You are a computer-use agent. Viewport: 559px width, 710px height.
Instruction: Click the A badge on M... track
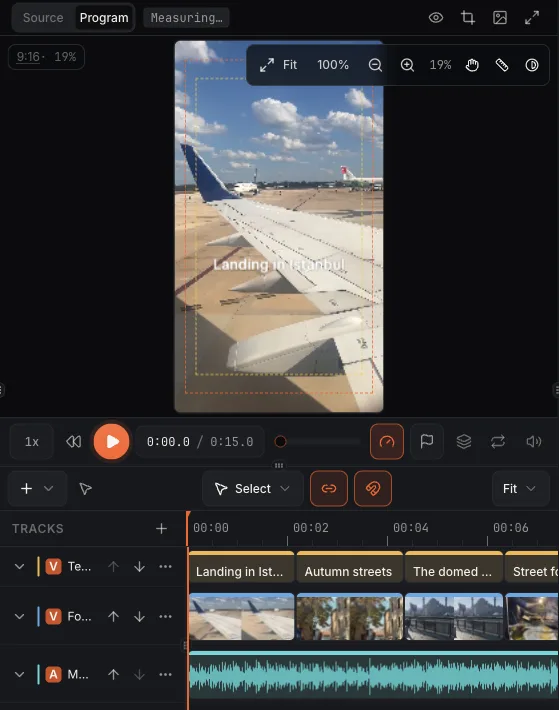53,674
